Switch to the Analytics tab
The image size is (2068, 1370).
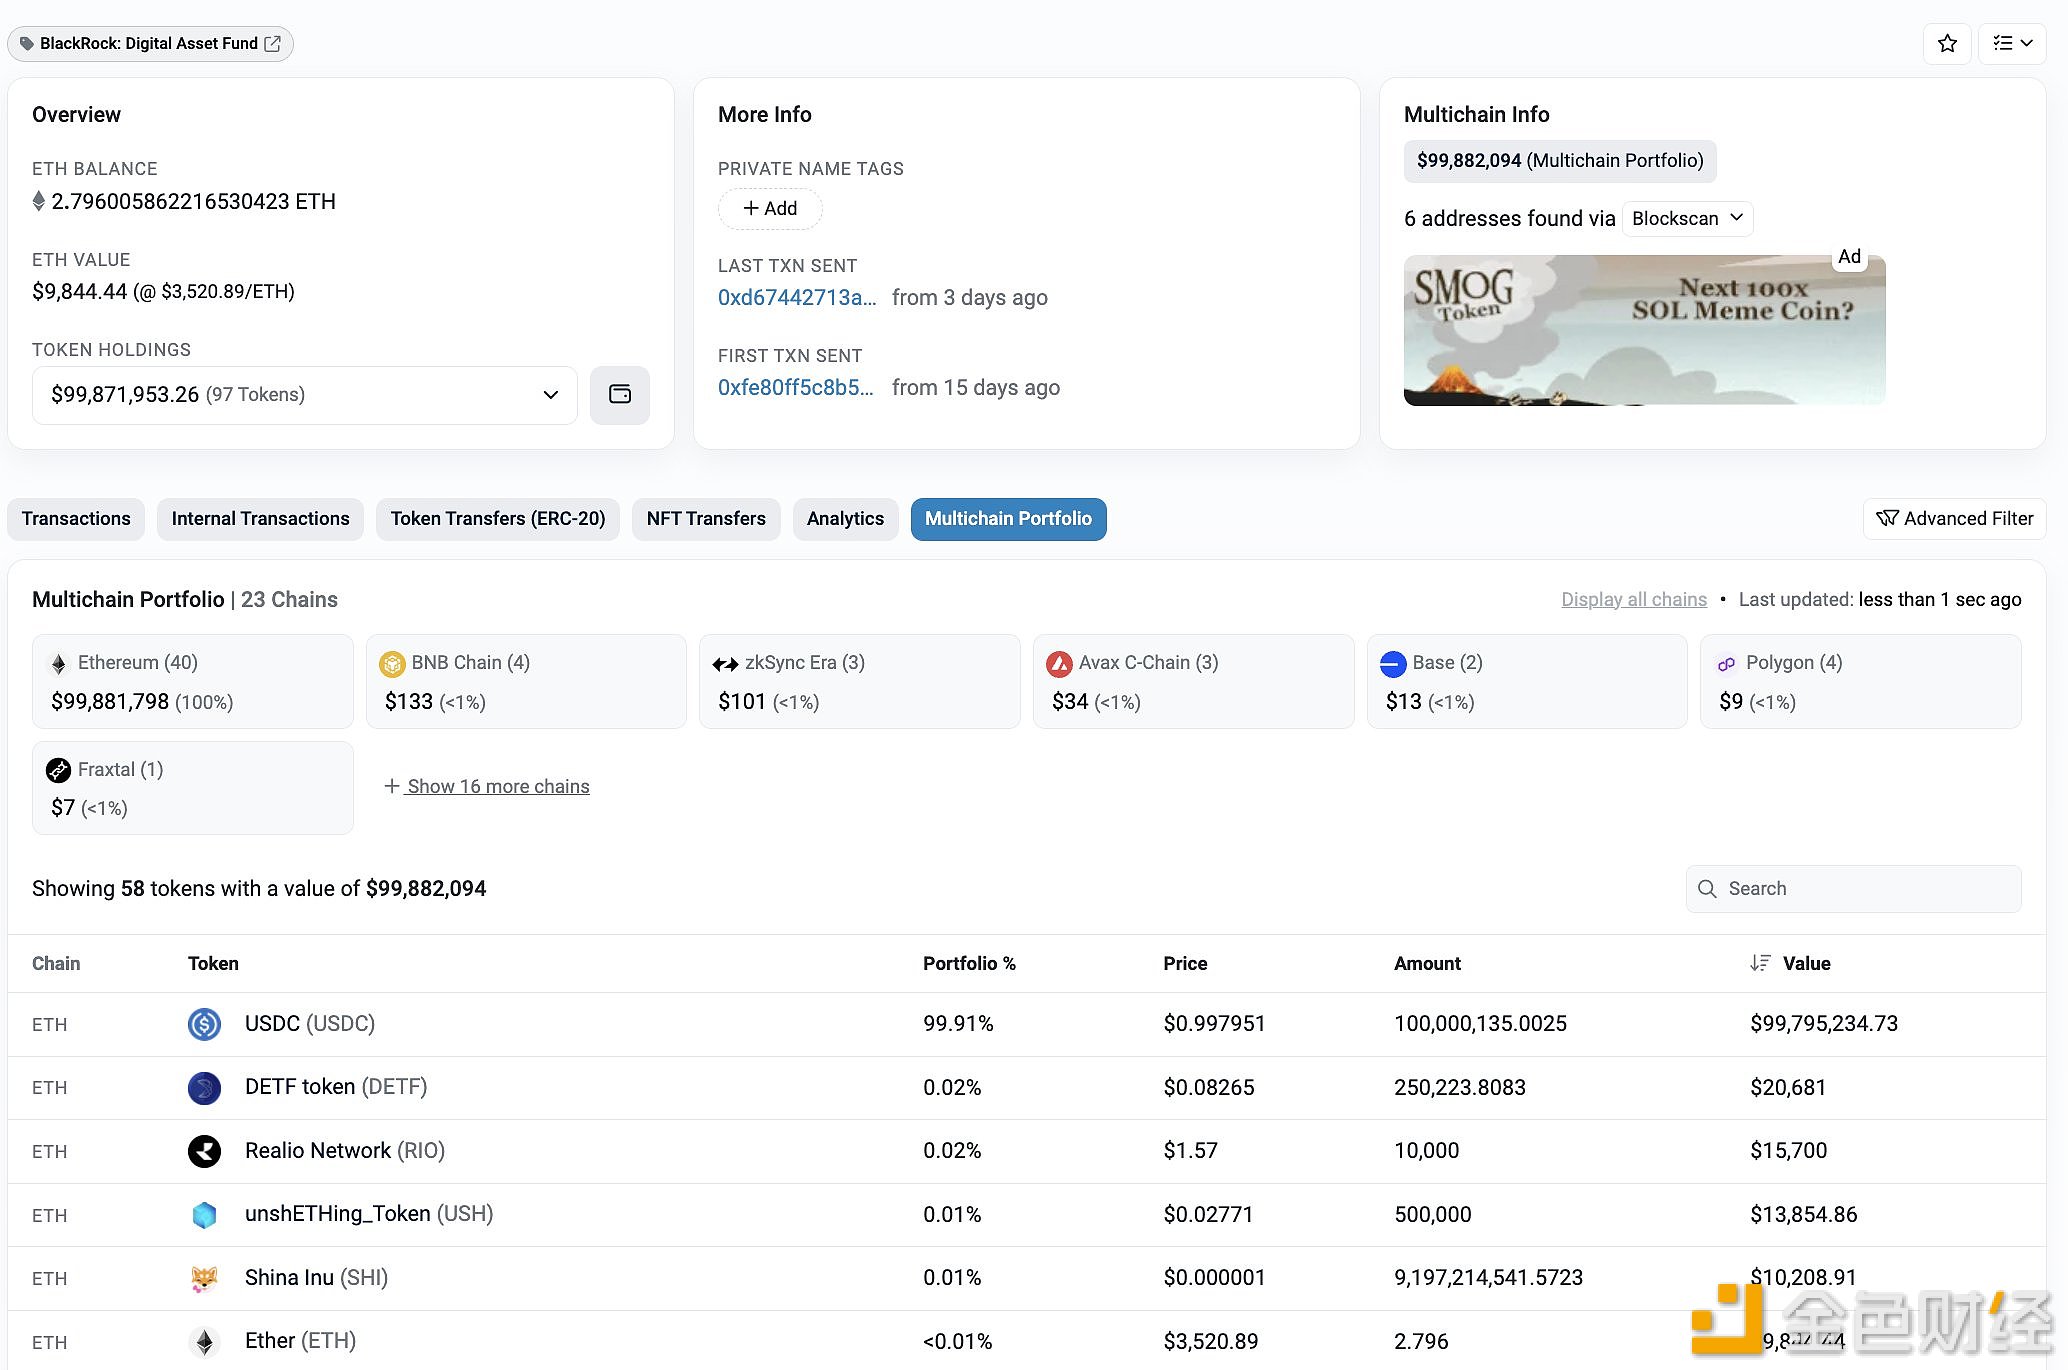click(x=845, y=519)
